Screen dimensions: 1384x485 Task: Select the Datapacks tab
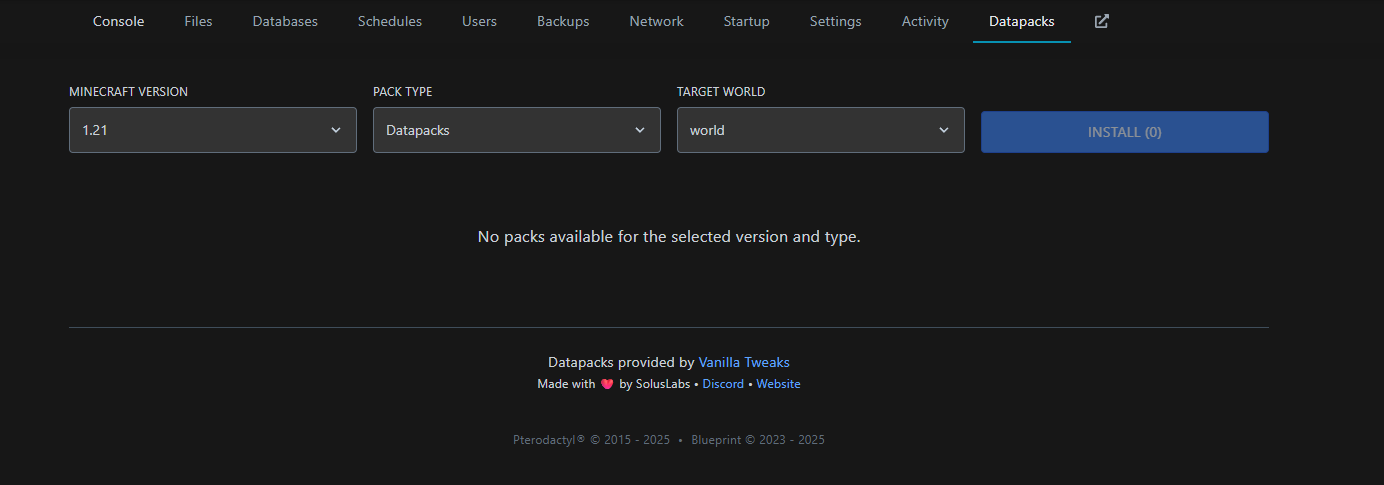click(x=1021, y=21)
